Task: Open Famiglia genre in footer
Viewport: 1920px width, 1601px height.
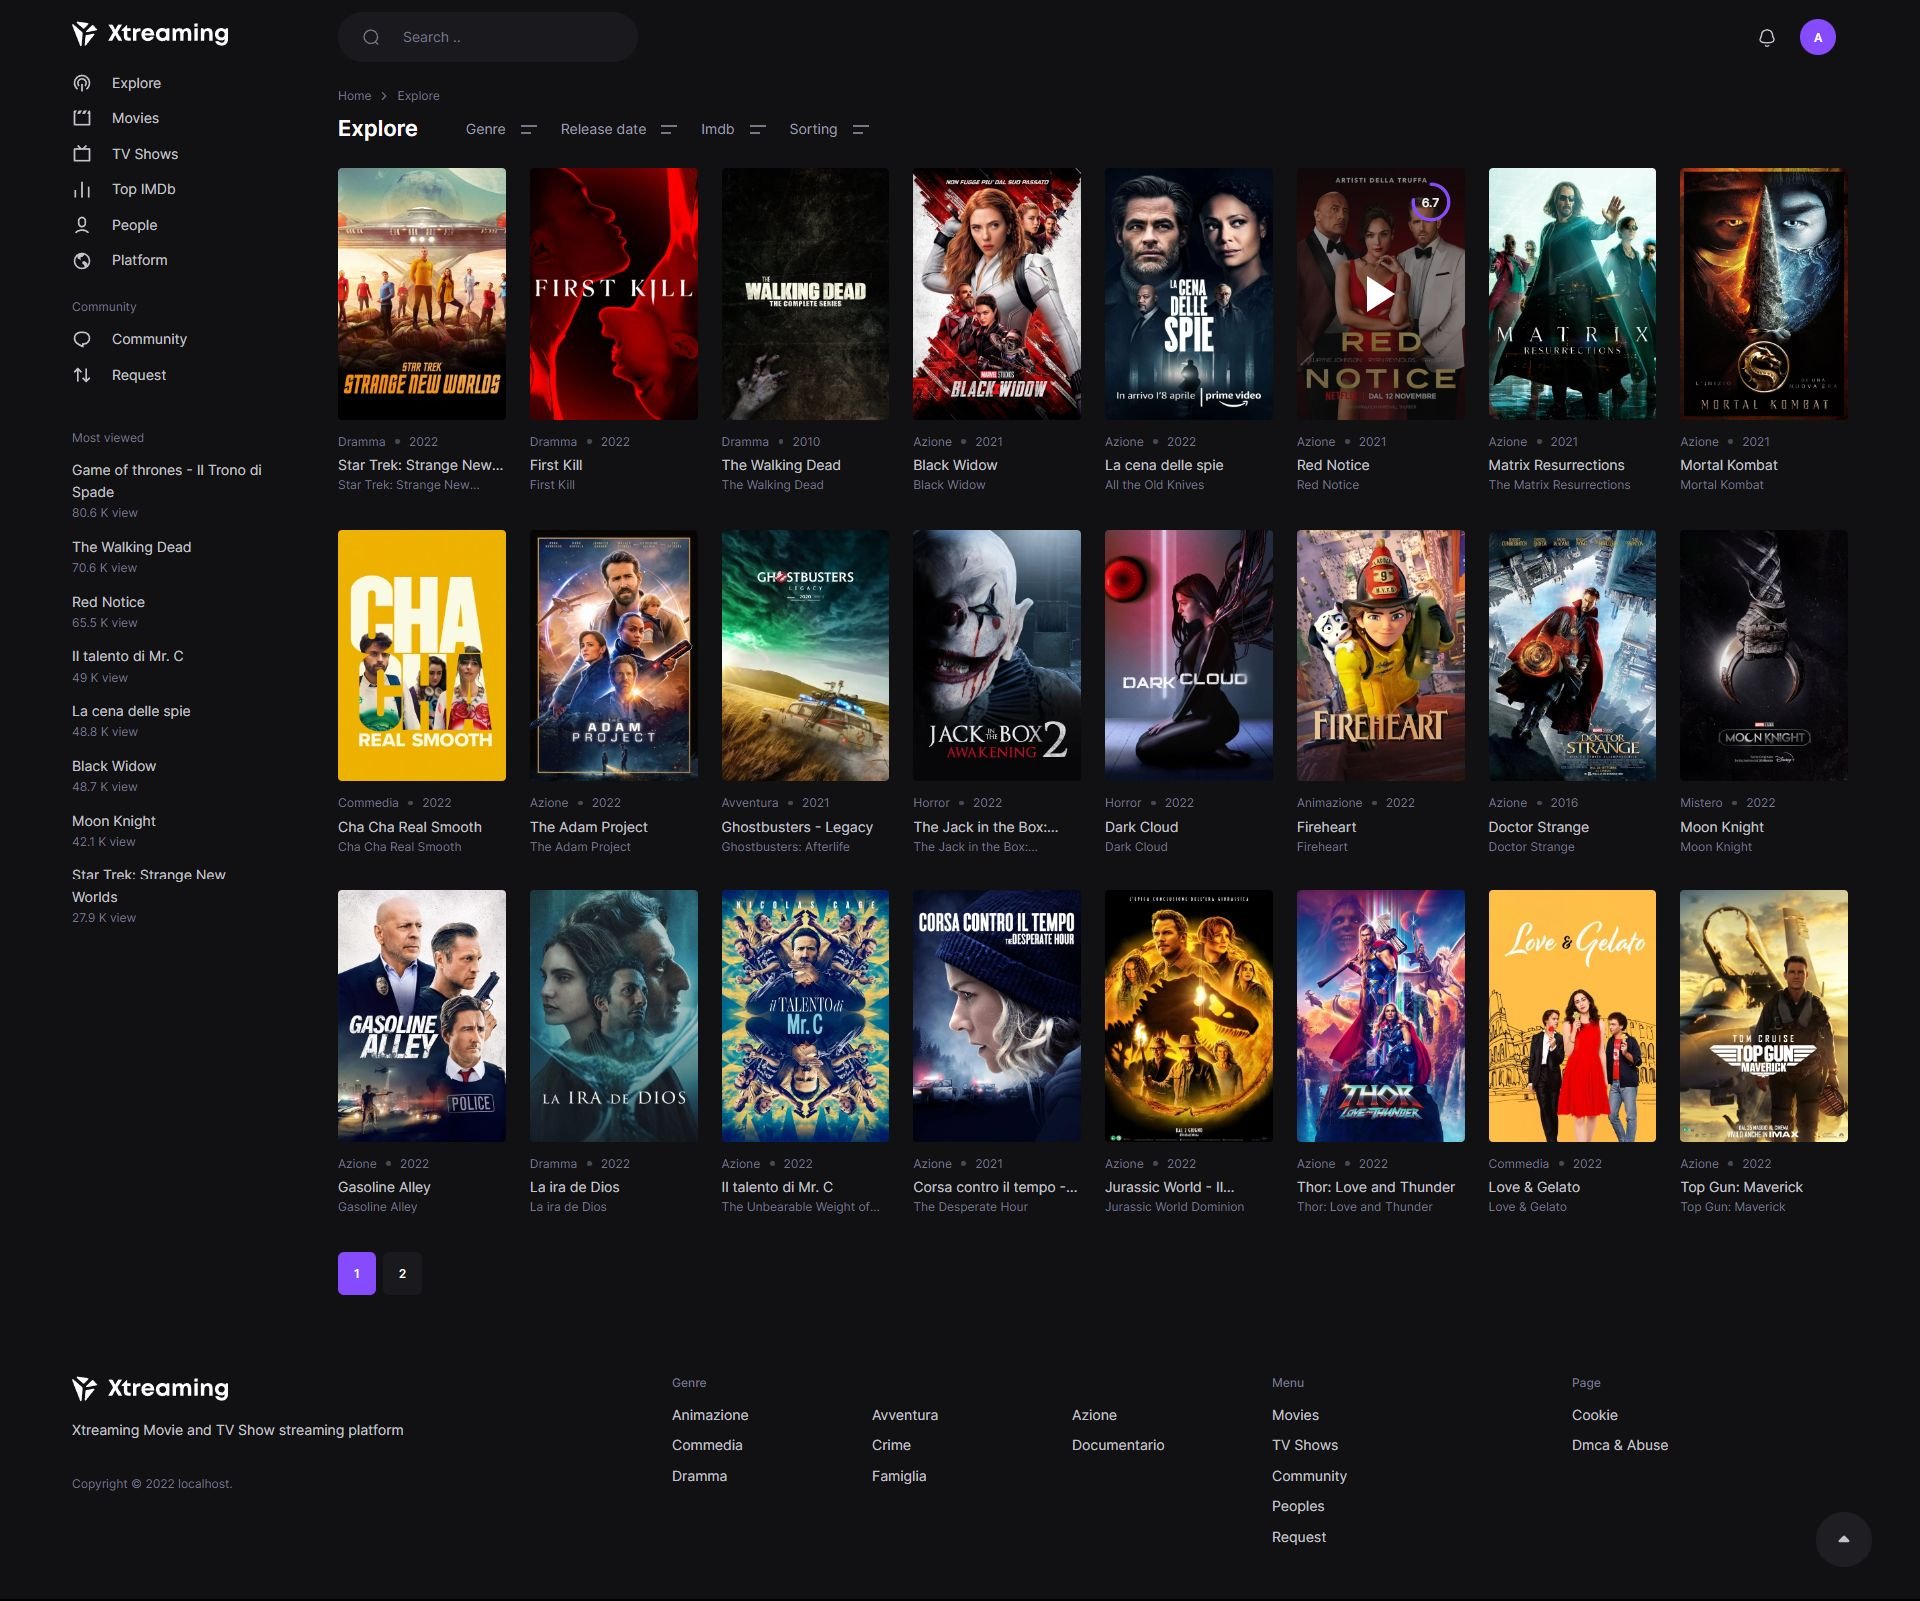Action: (899, 1476)
